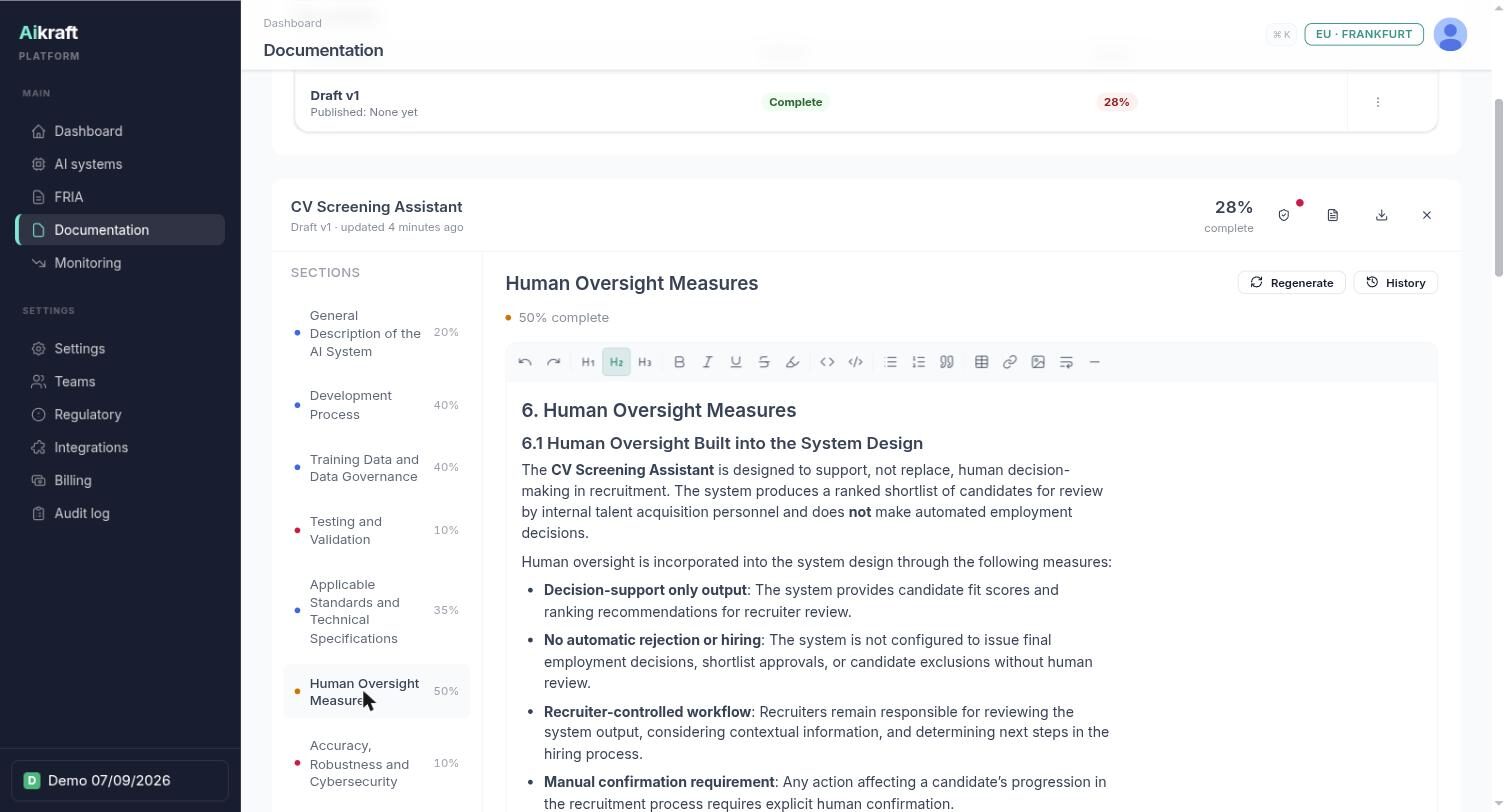Download the CV Screening Assistant document
1506x812 pixels.
point(1381,215)
